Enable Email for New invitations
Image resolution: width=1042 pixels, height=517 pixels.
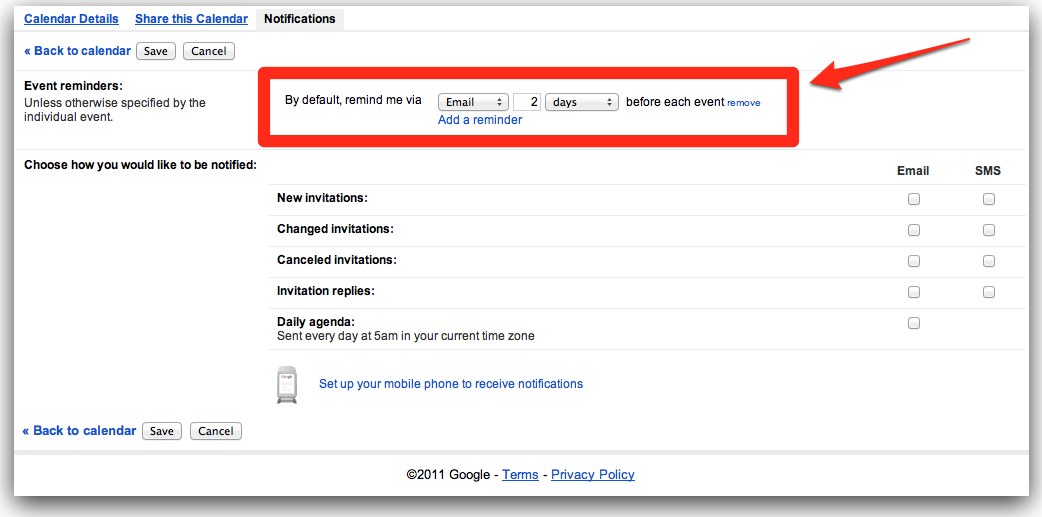(x=913, y=199)
